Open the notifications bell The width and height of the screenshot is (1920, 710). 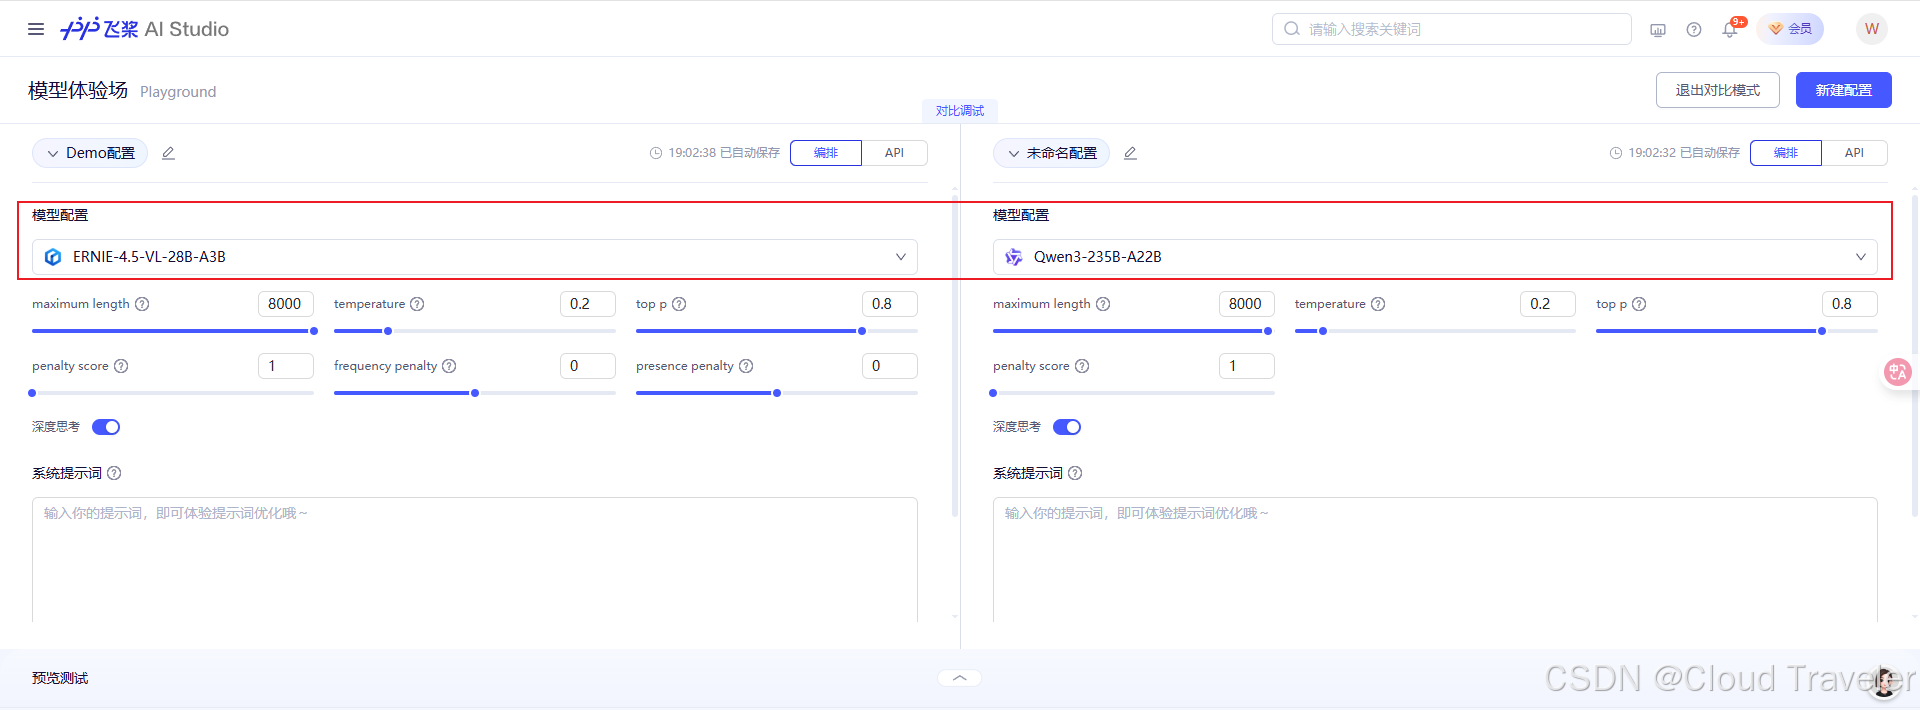(1730, 30)
